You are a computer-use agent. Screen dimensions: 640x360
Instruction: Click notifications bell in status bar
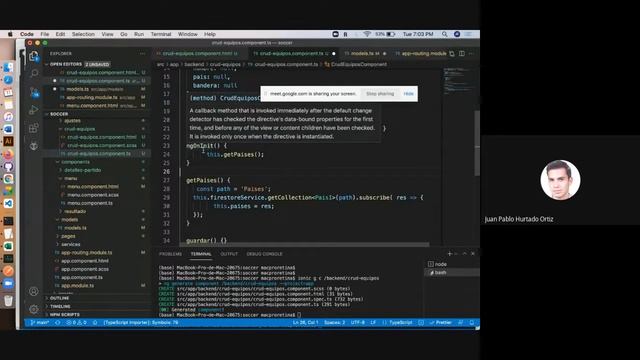pyautogui.click(x=471, y=322)
